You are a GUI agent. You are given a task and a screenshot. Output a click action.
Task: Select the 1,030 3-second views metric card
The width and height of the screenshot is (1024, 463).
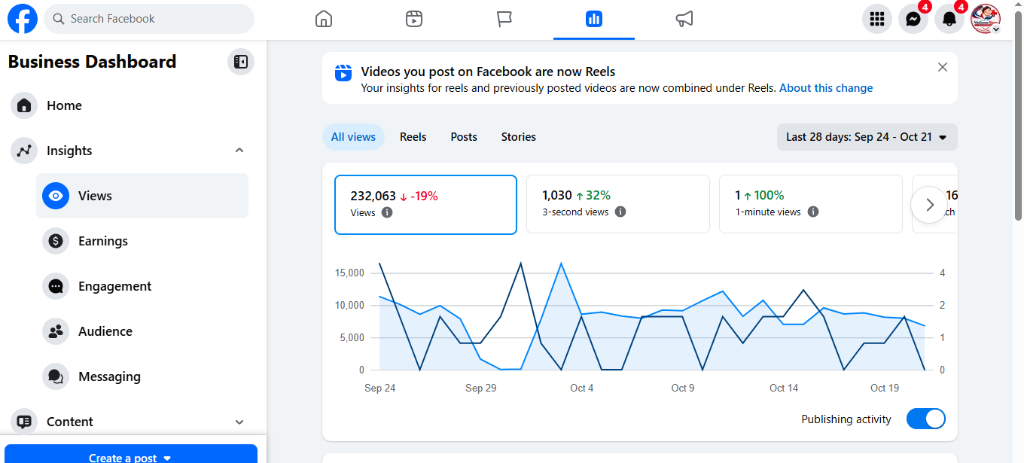[618, 204]
